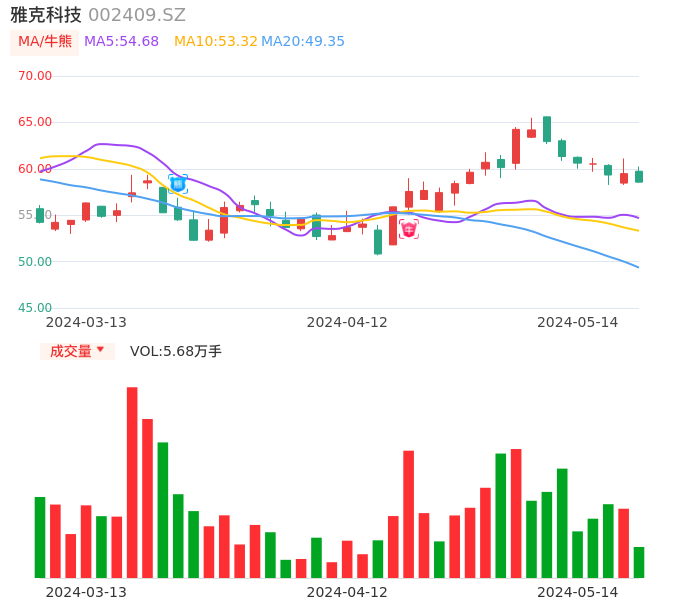The height and width of the screenshot is (606, 686).
Task: Click the stock code 002409.SZ
Action: [x=137, y=15]
